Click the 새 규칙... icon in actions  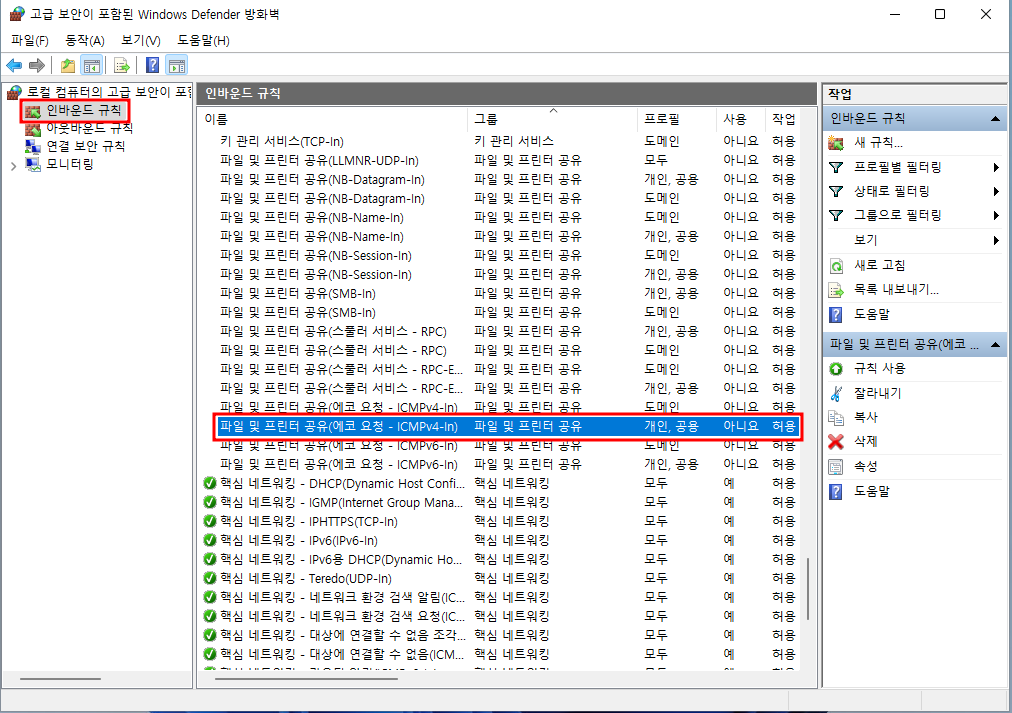(x=836, y=143)
